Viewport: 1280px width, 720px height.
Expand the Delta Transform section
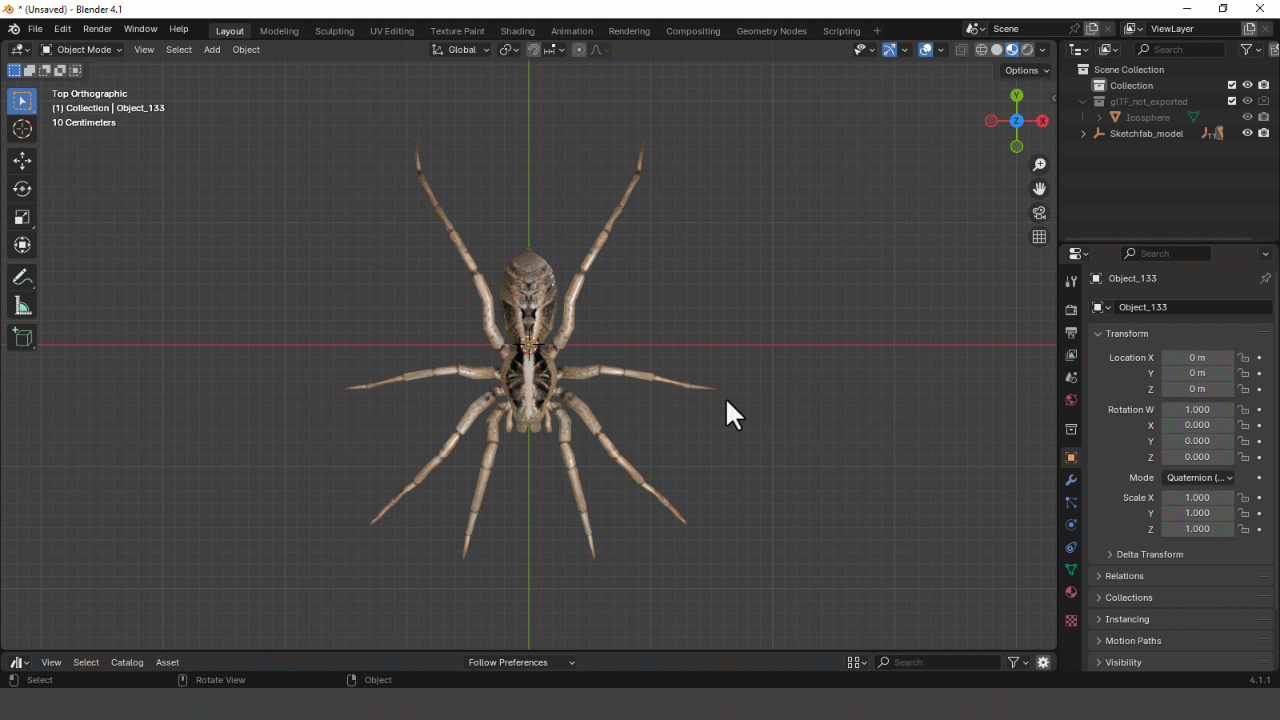tap(1149, 554)
